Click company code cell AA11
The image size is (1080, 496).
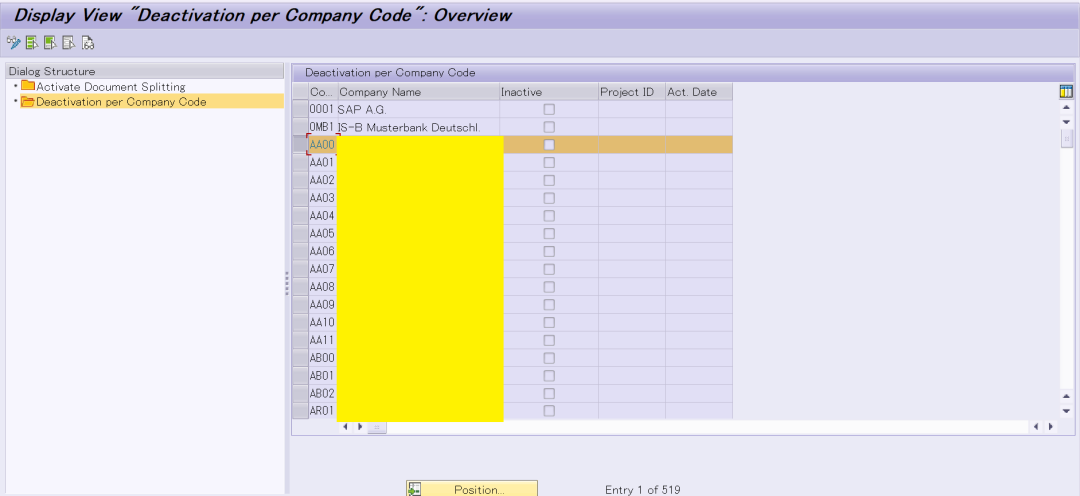pos(322,340)
